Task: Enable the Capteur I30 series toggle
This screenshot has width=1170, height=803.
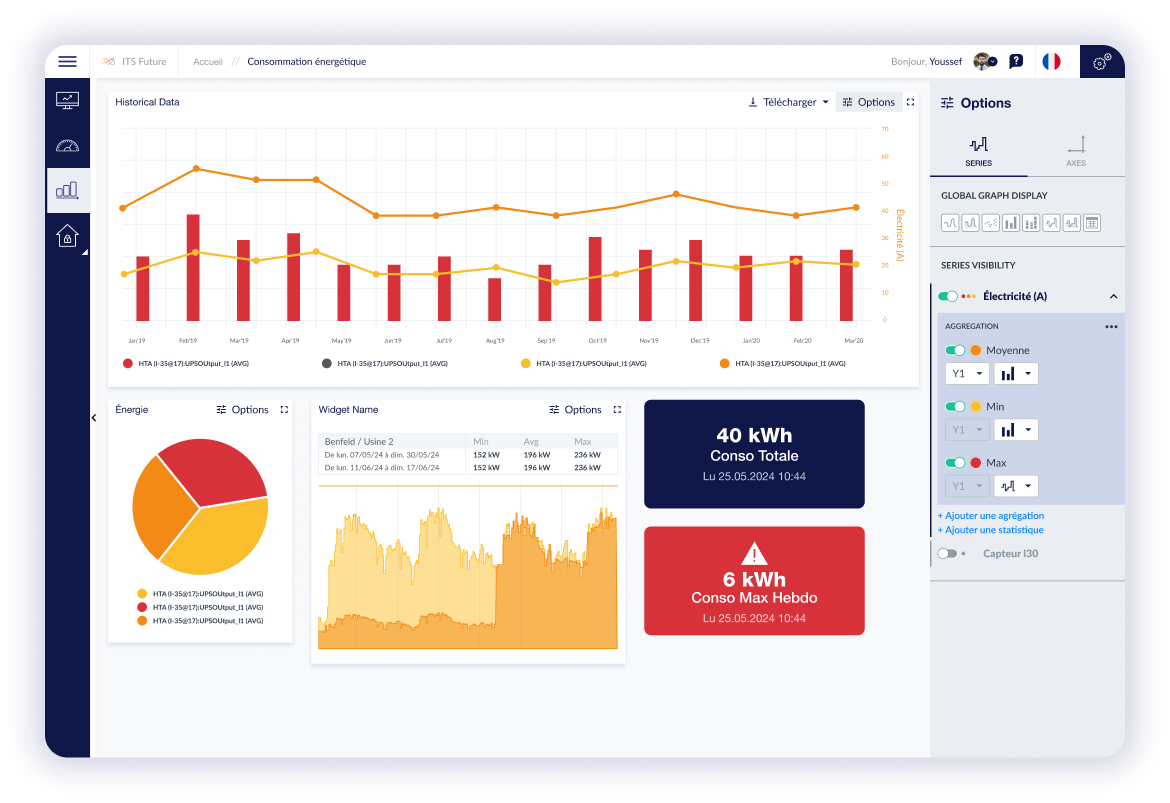Action: 946,554
